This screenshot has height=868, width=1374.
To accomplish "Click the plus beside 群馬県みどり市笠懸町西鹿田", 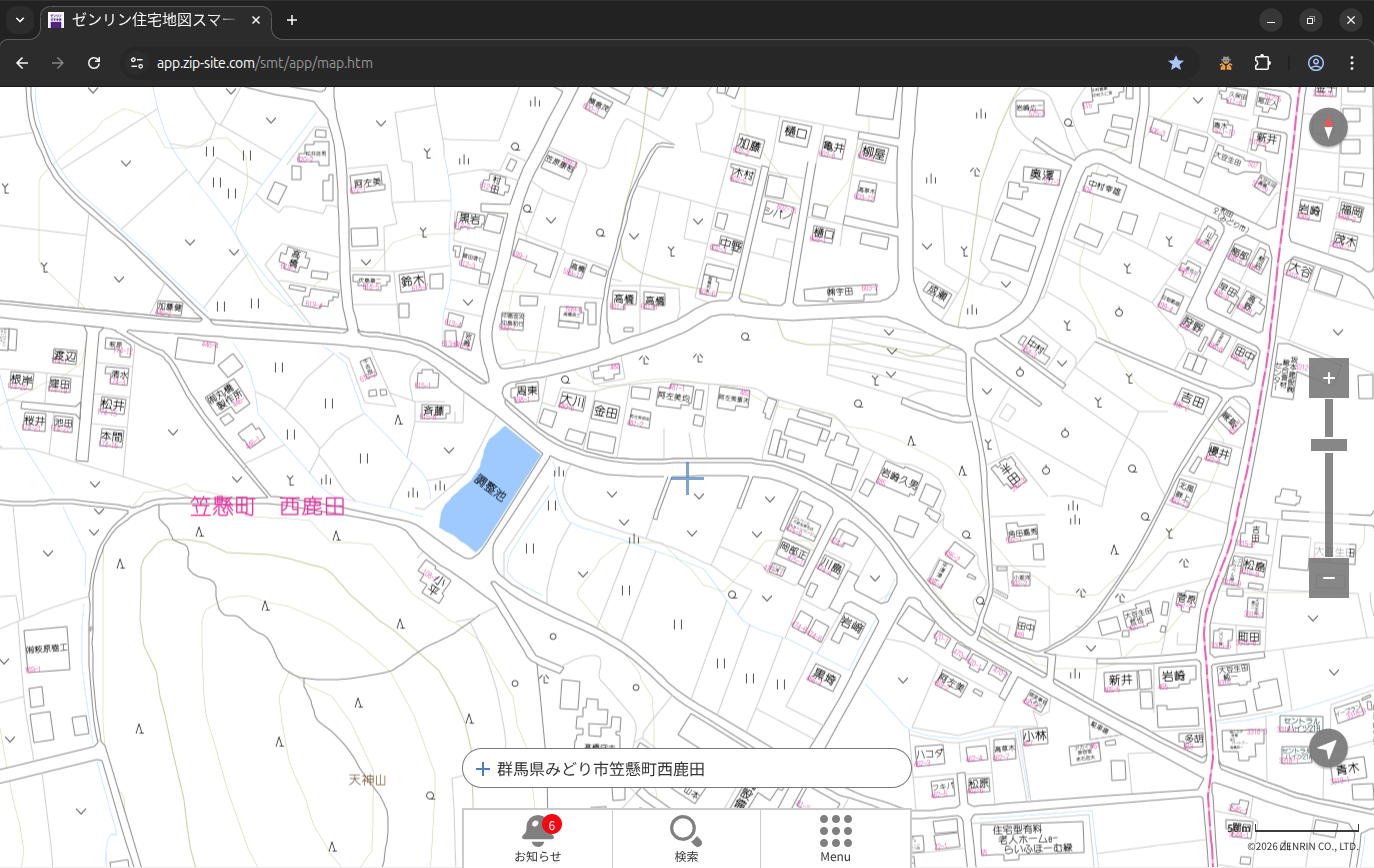I will 483,769.
